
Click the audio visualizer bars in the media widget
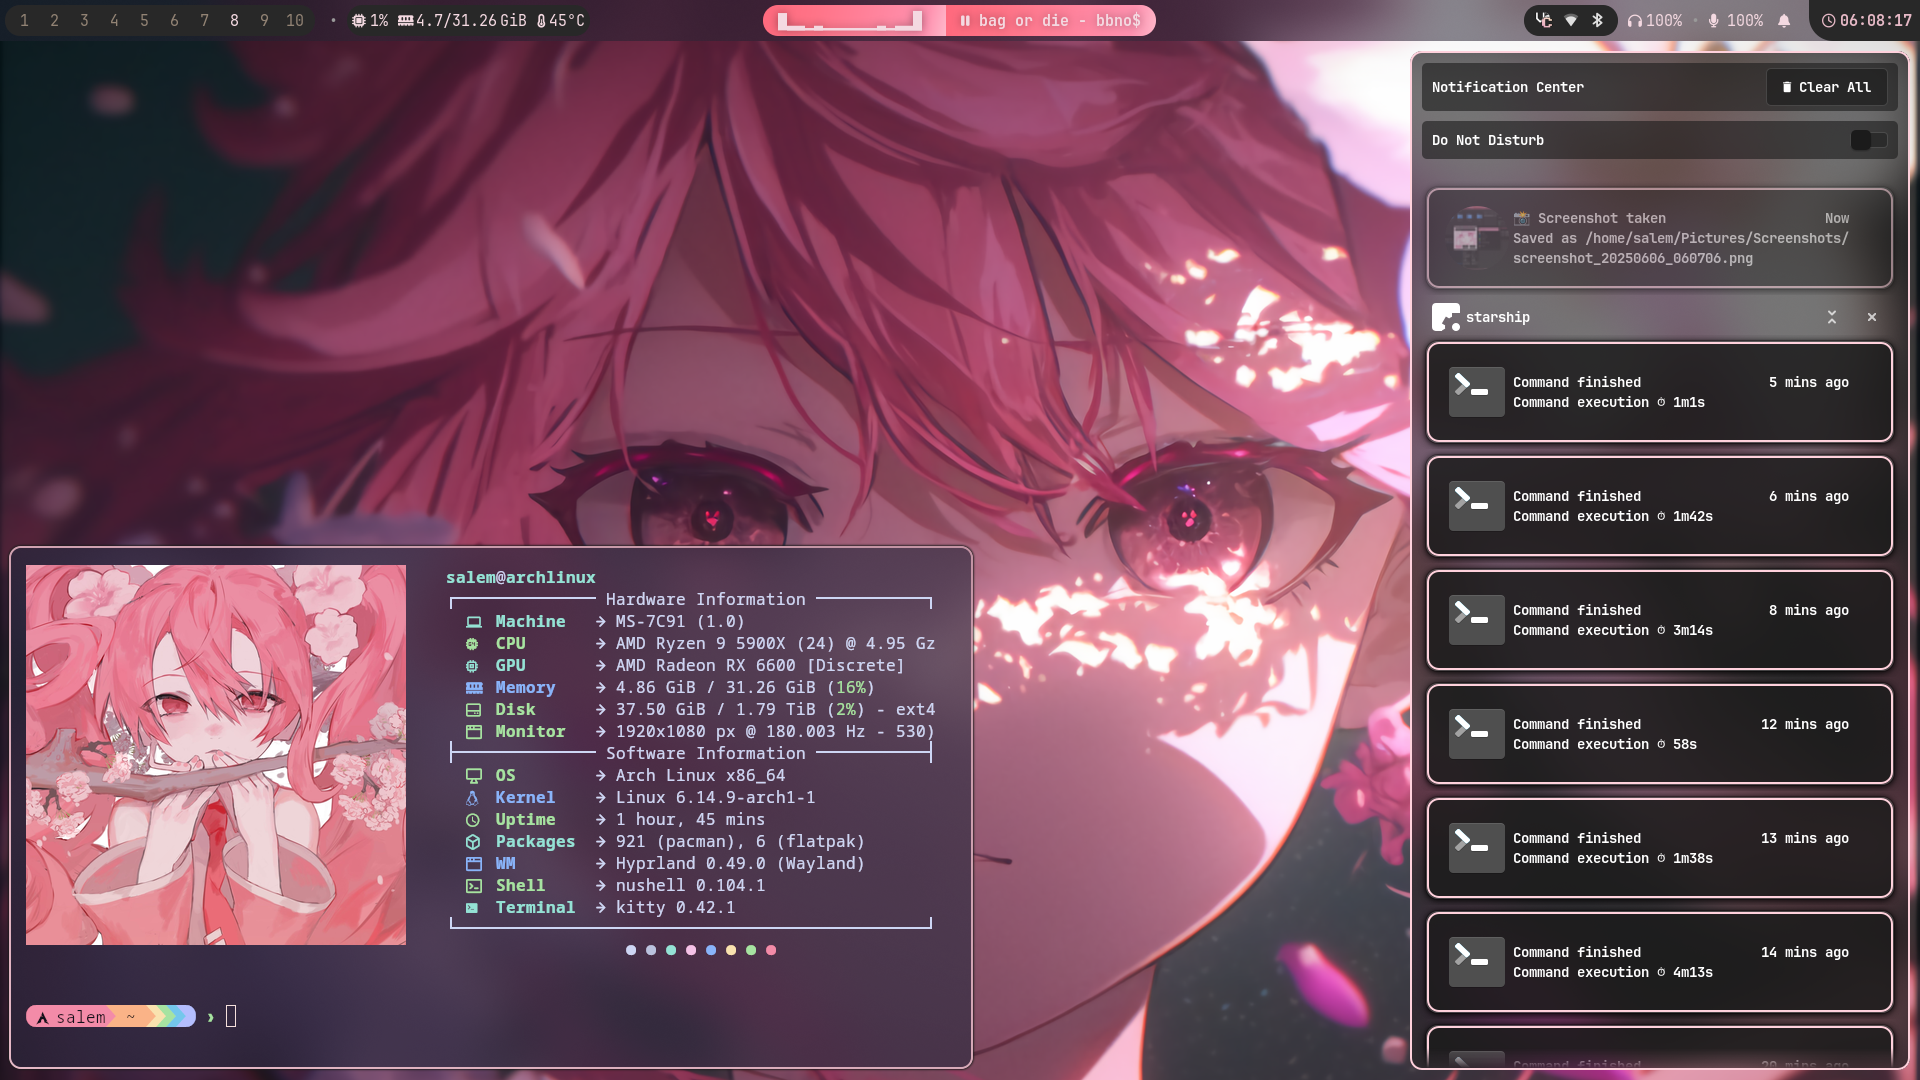[850, 20]
